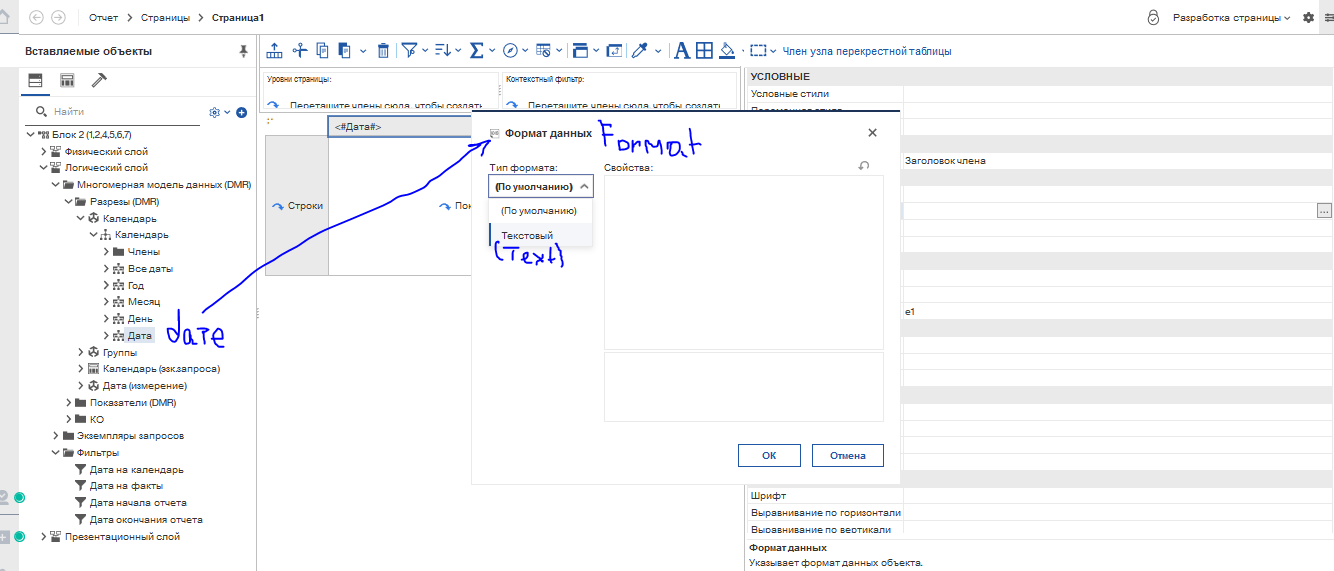
Task: Click the Suppress table toolbar icon
Action: [x=543, y=50]
